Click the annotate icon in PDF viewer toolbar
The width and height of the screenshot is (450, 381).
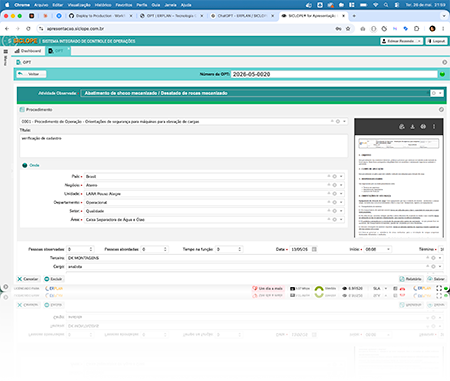click(402, 127)
